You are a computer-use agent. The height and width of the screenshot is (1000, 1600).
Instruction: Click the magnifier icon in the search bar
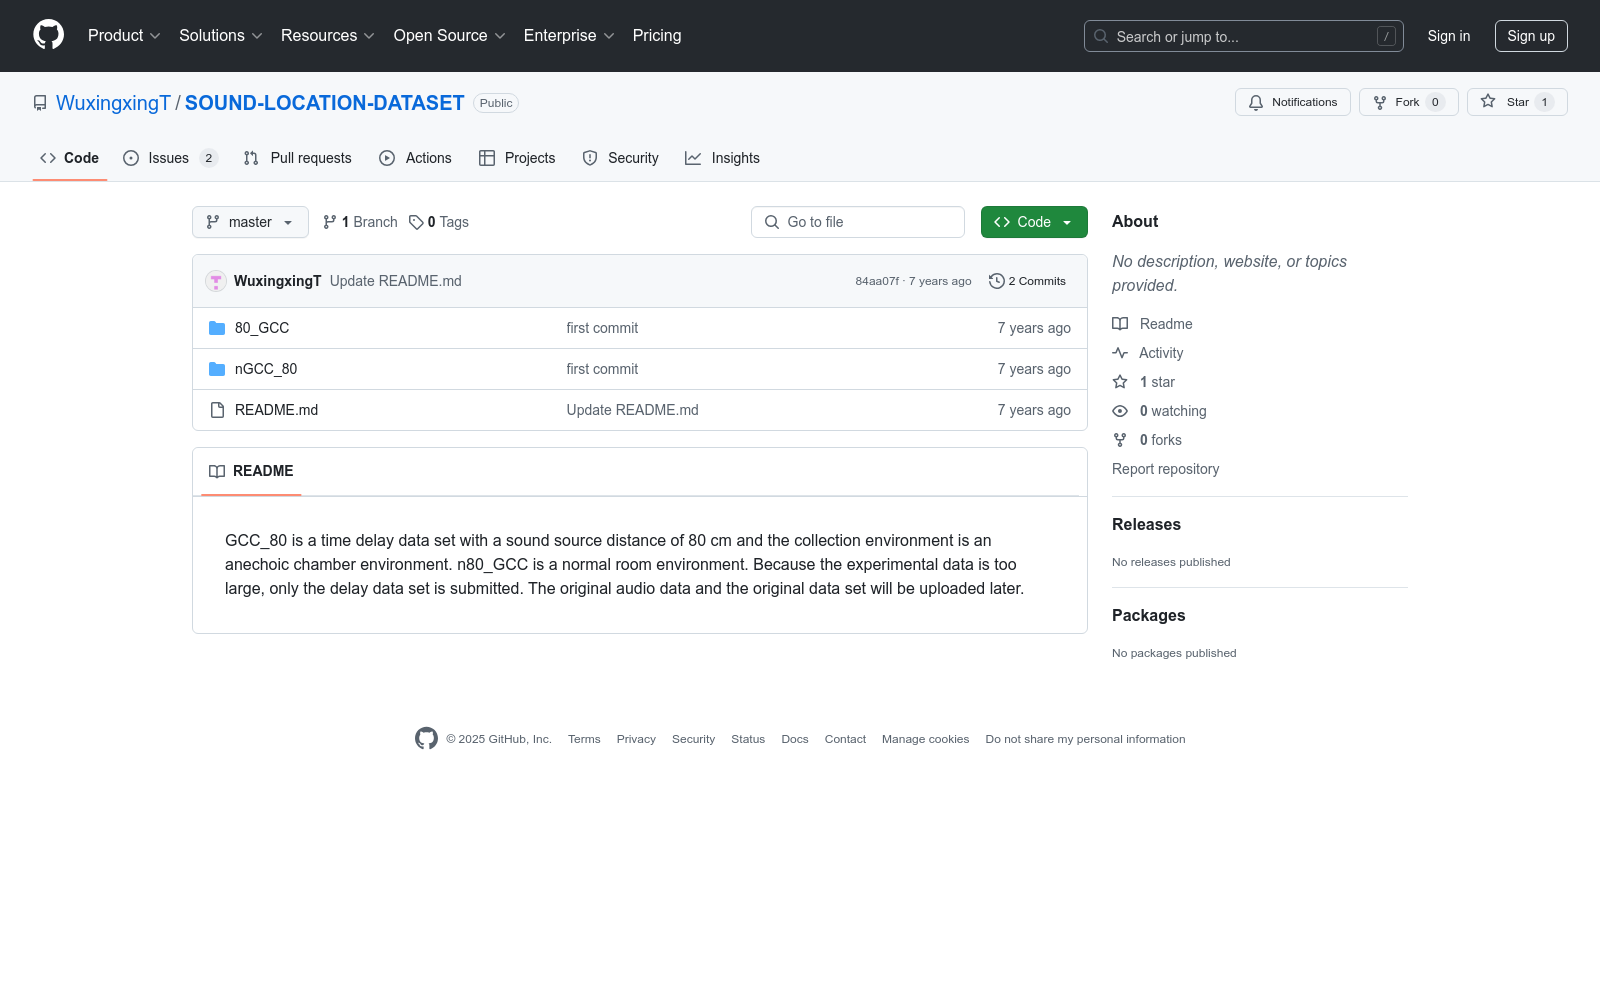tap(1101, 36)
